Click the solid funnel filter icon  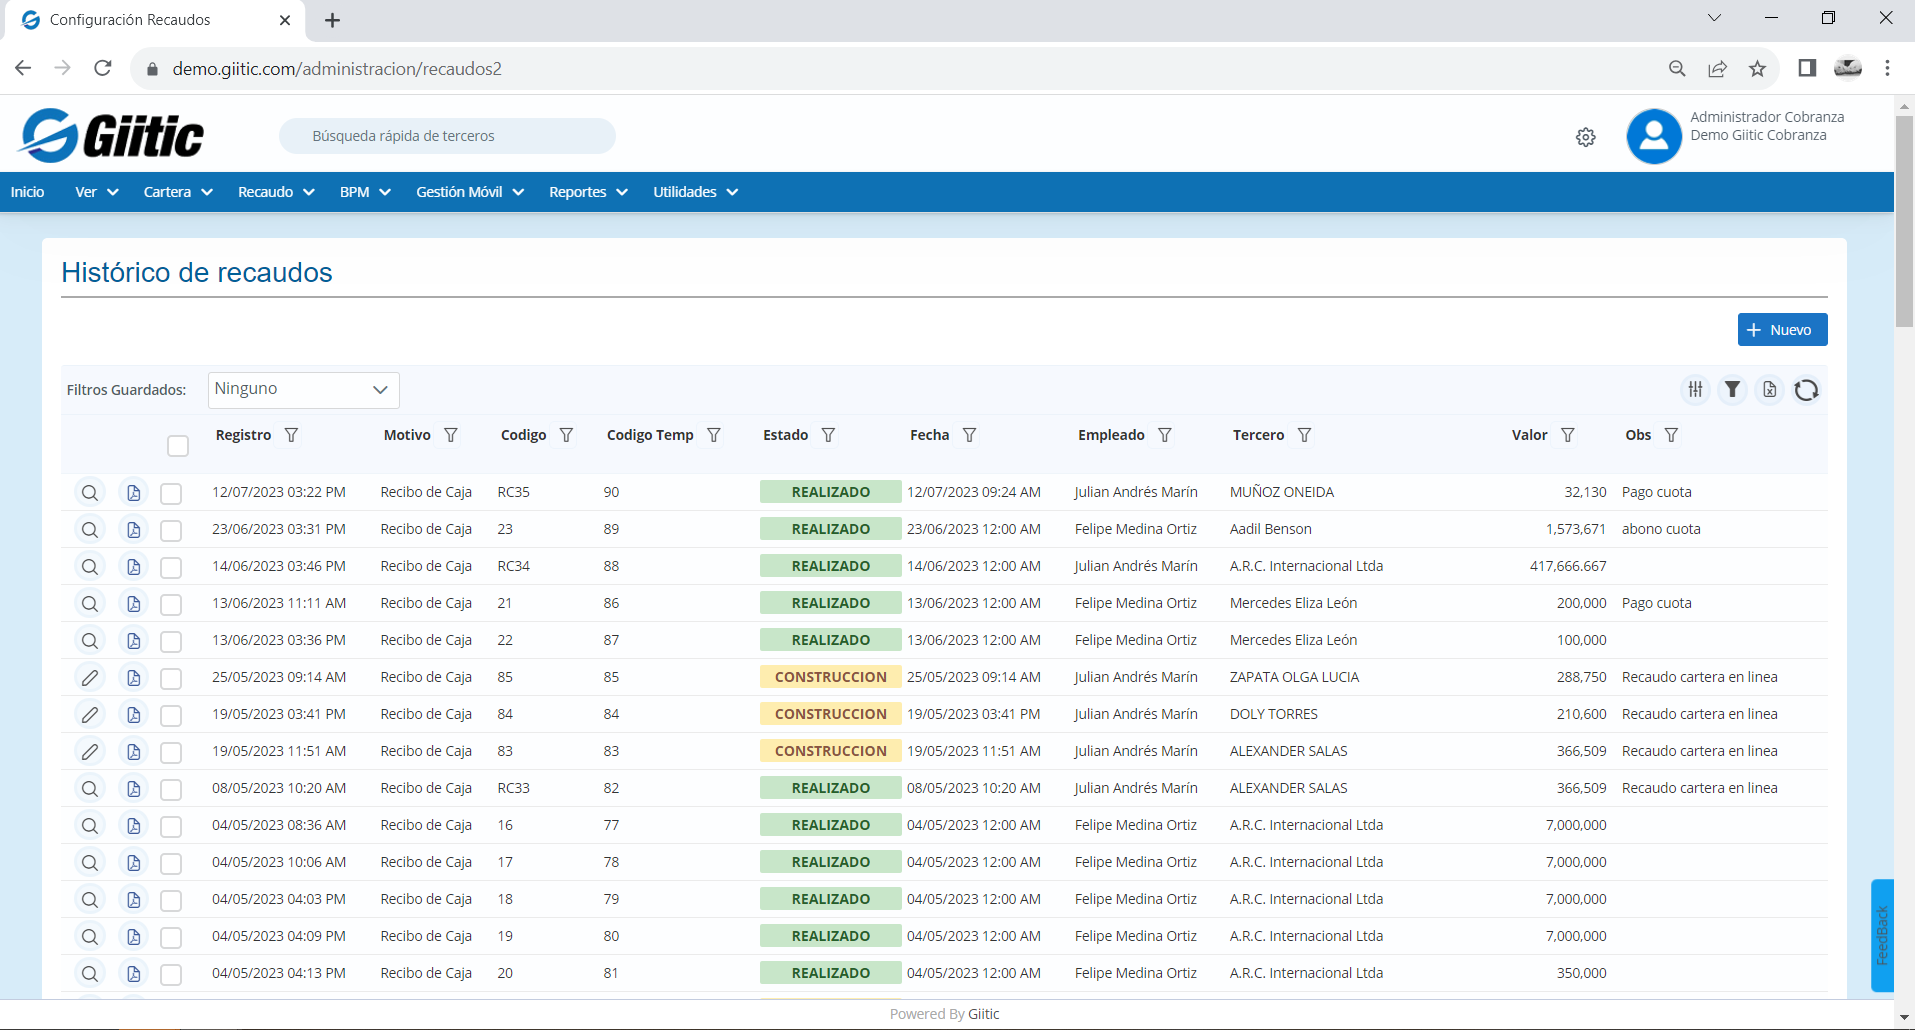coord(1732,390)
